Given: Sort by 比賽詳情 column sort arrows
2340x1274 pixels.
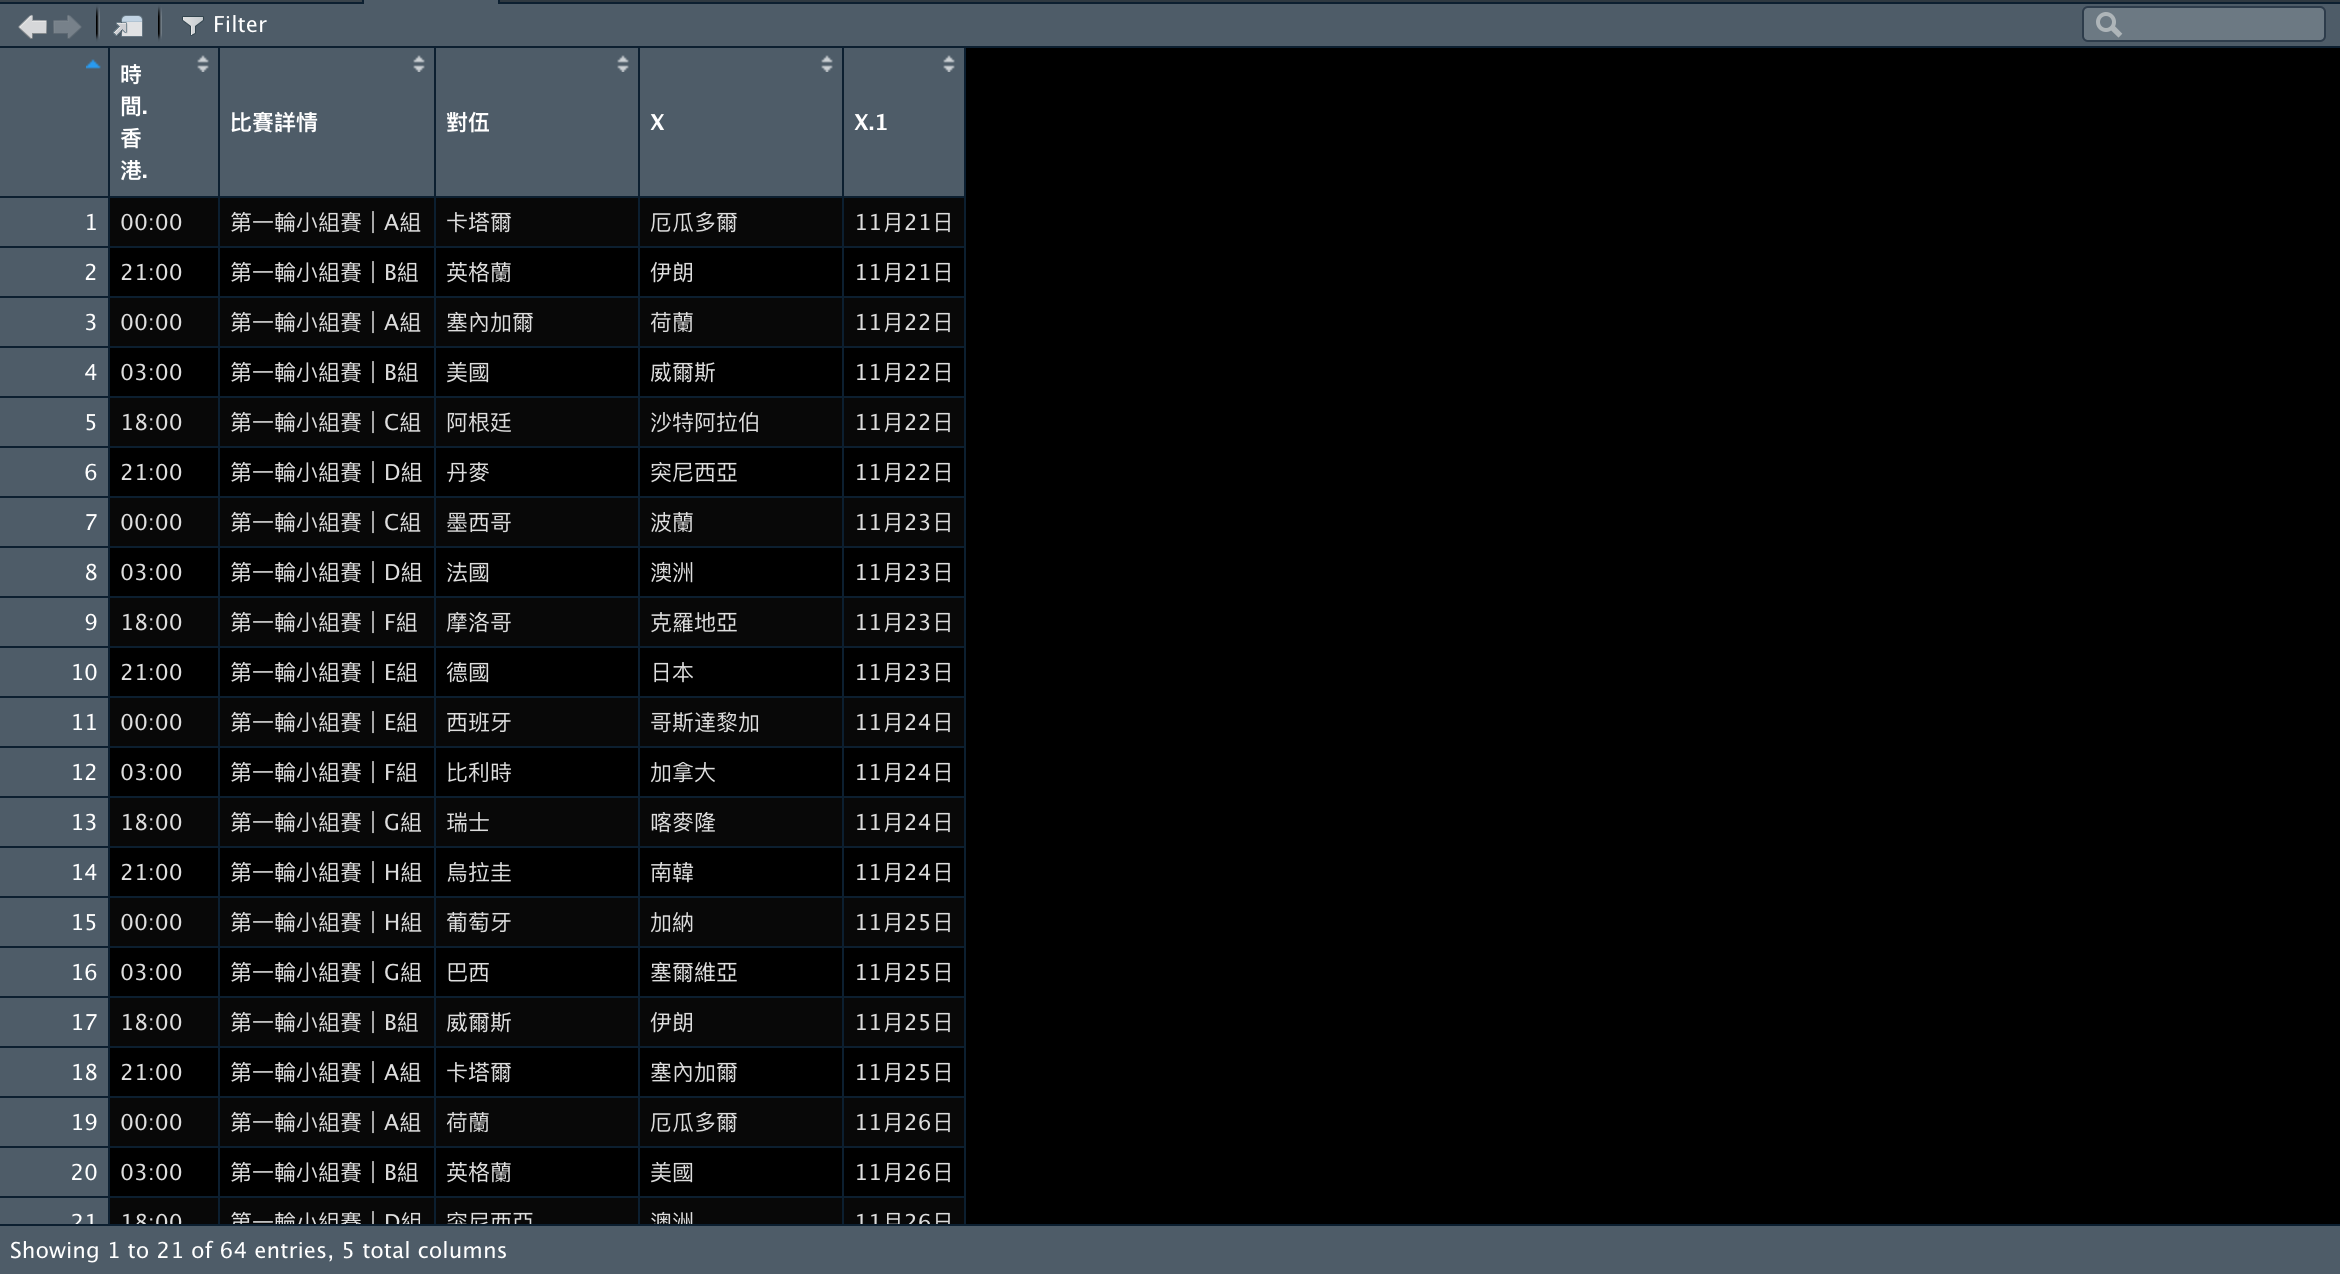Looking at the screenshot, I should click(x=419, y=64).
